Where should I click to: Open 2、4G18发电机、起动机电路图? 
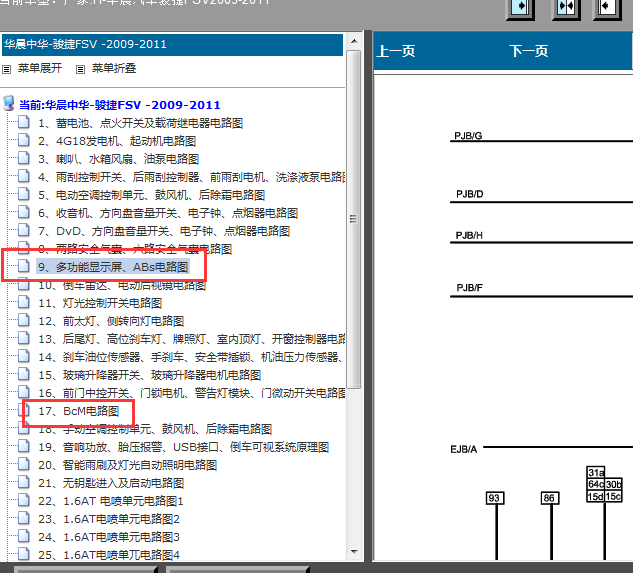117,141
